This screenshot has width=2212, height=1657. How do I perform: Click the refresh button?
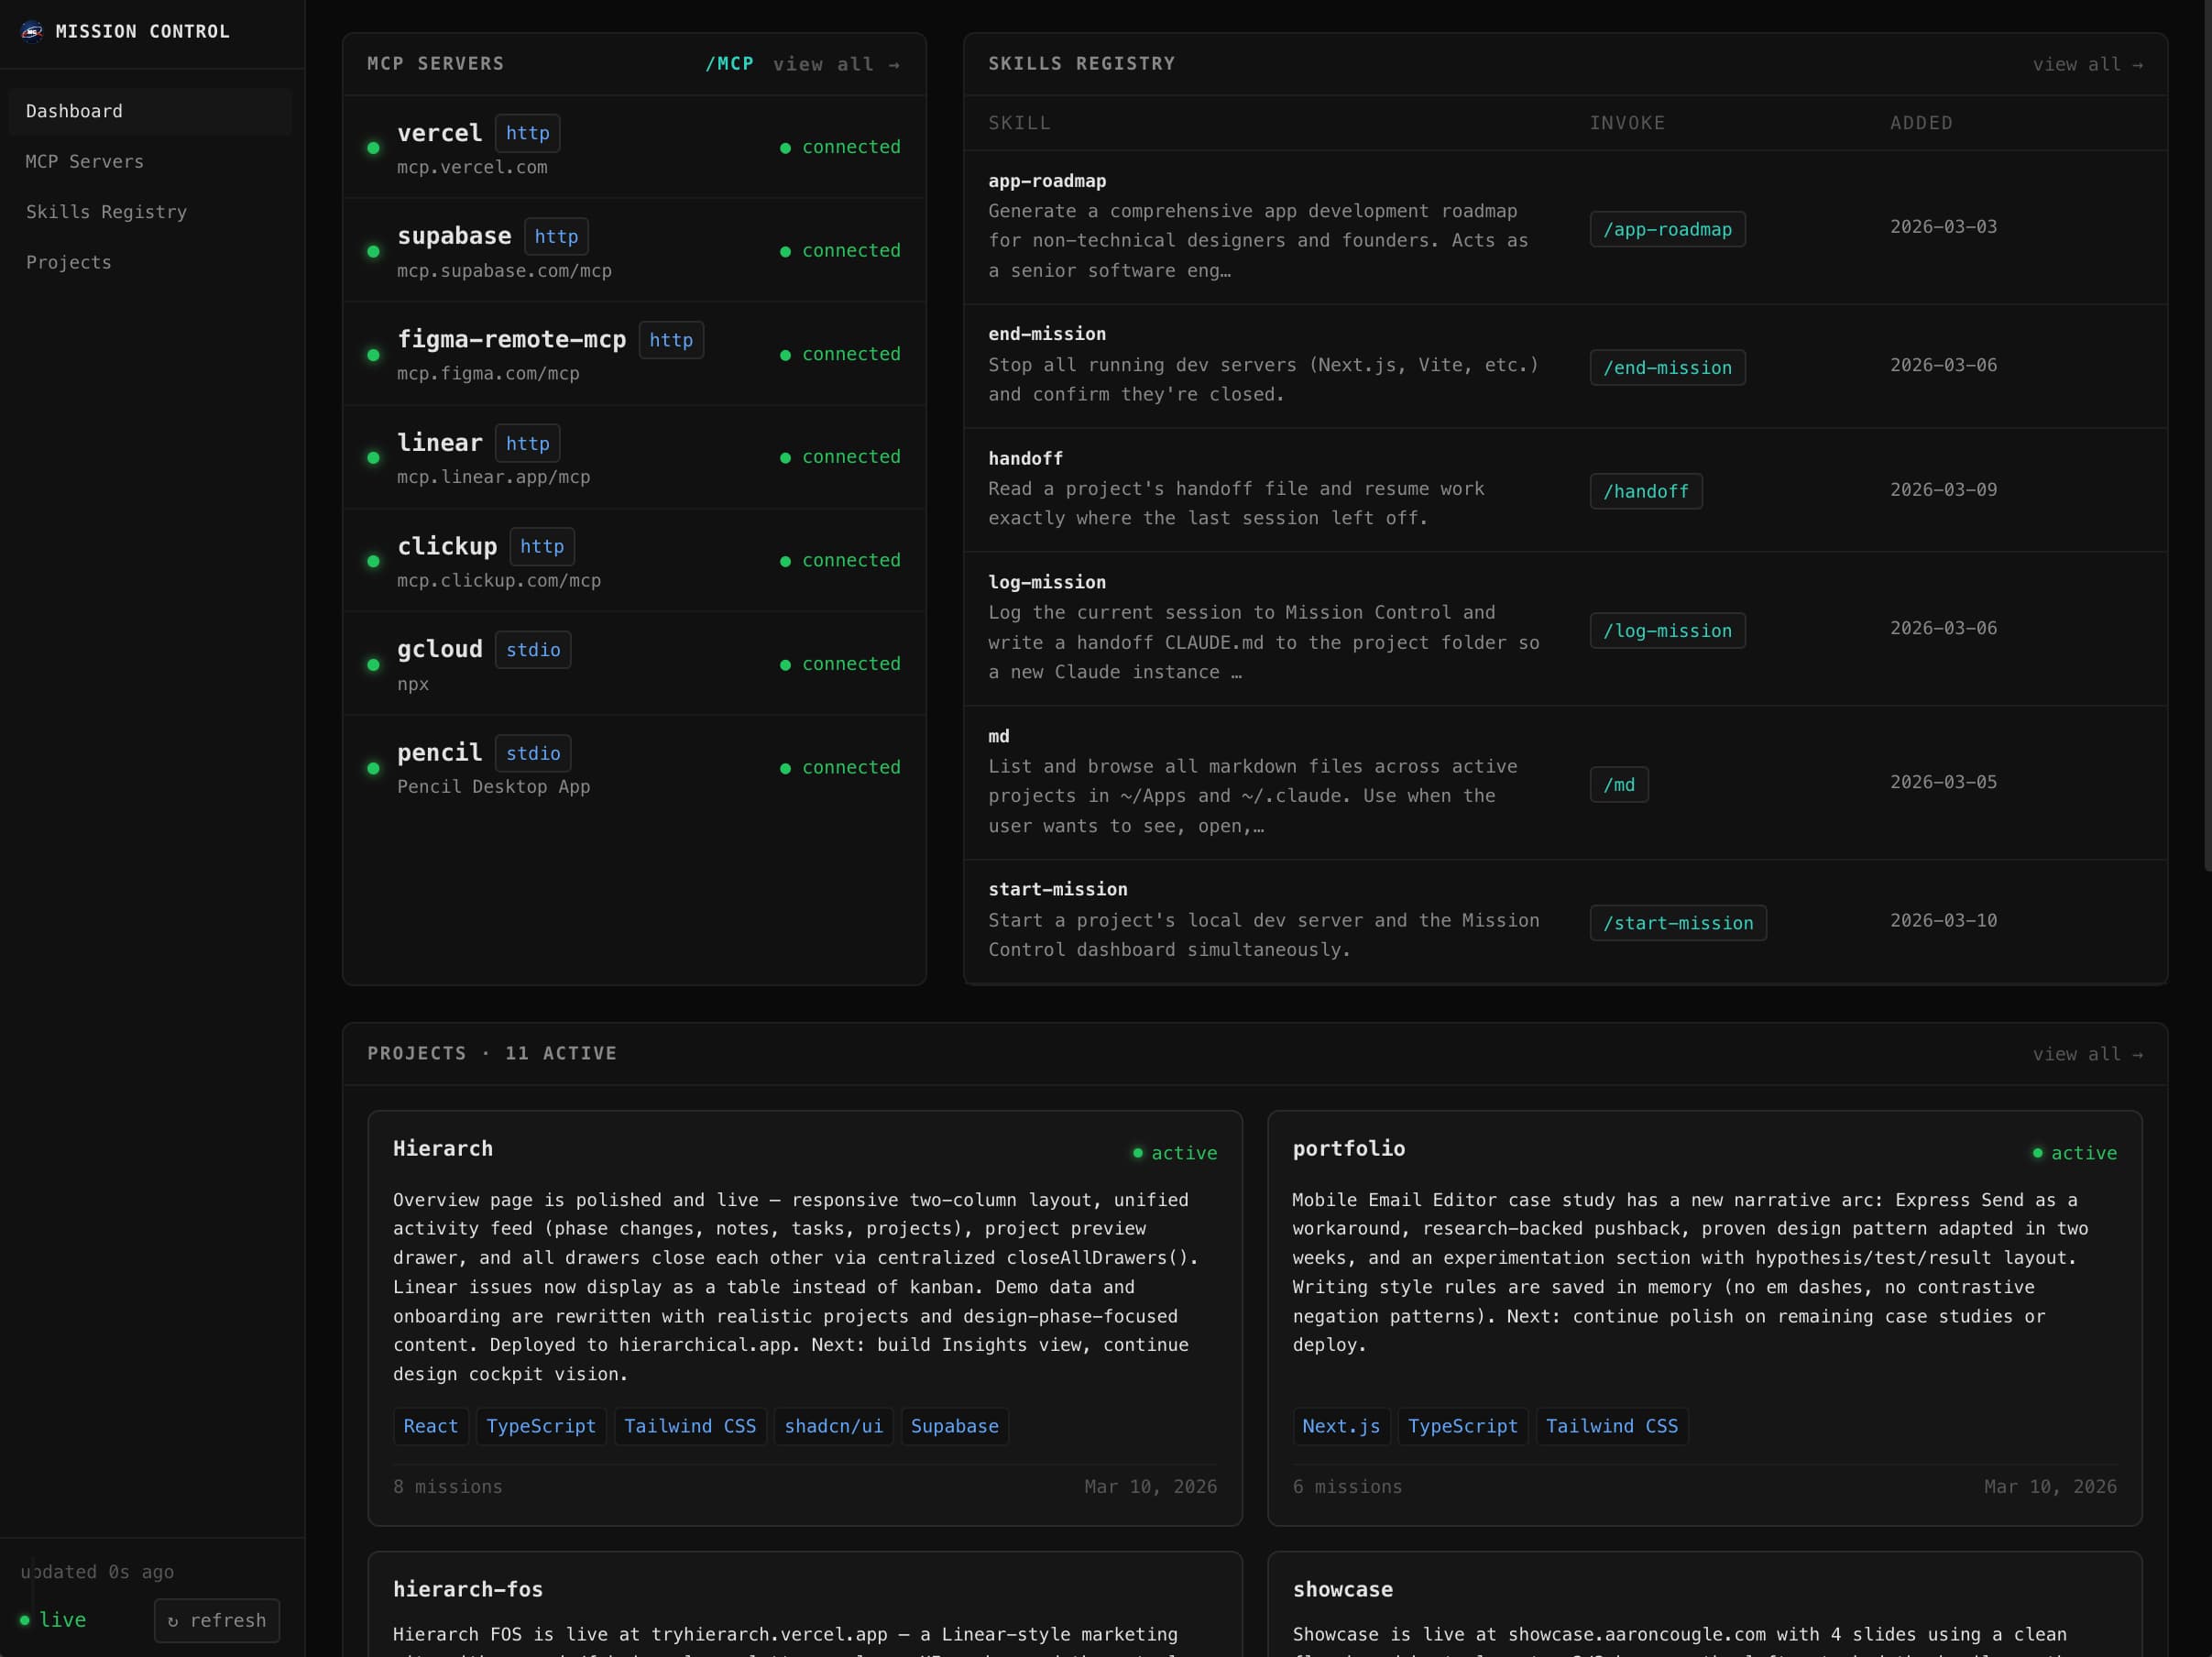[x=217, y=1621]
